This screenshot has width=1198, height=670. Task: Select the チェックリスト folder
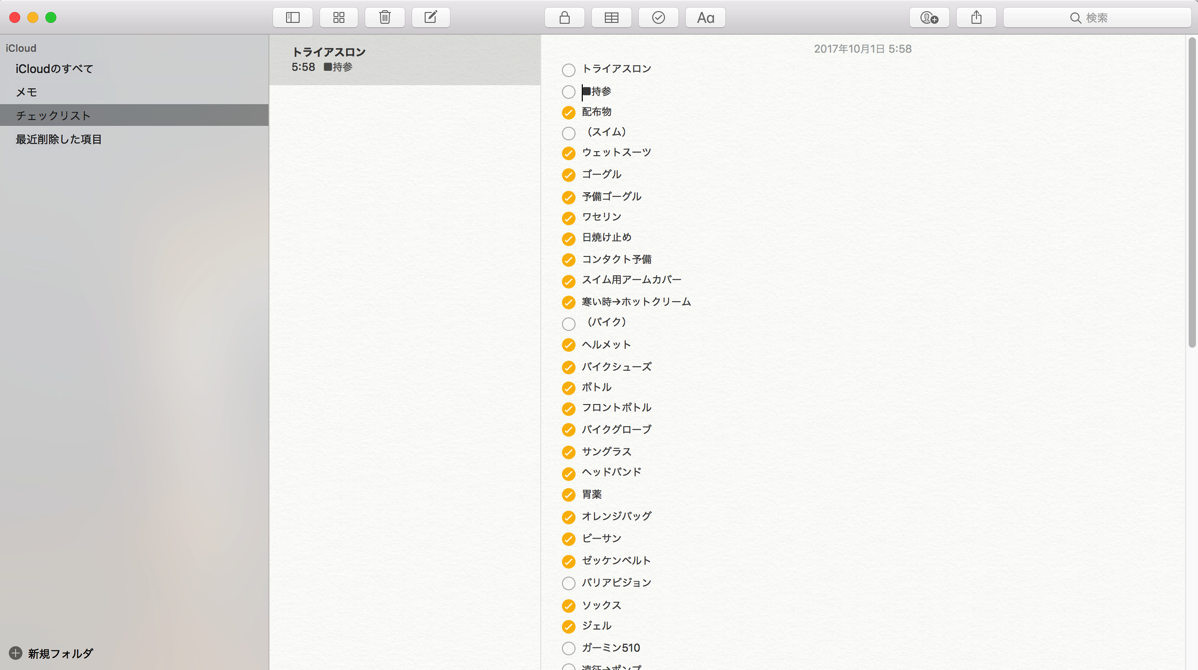click(134, 115)
